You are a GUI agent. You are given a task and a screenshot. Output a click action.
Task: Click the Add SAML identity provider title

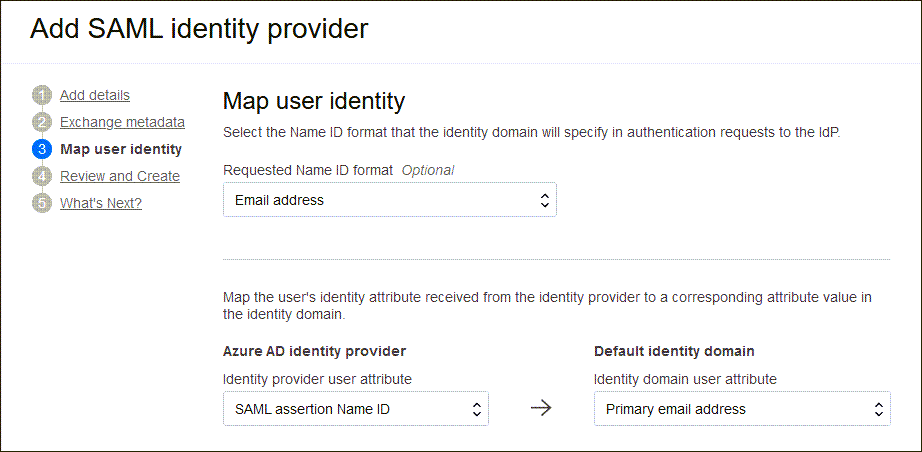click(x=199, y=29)
